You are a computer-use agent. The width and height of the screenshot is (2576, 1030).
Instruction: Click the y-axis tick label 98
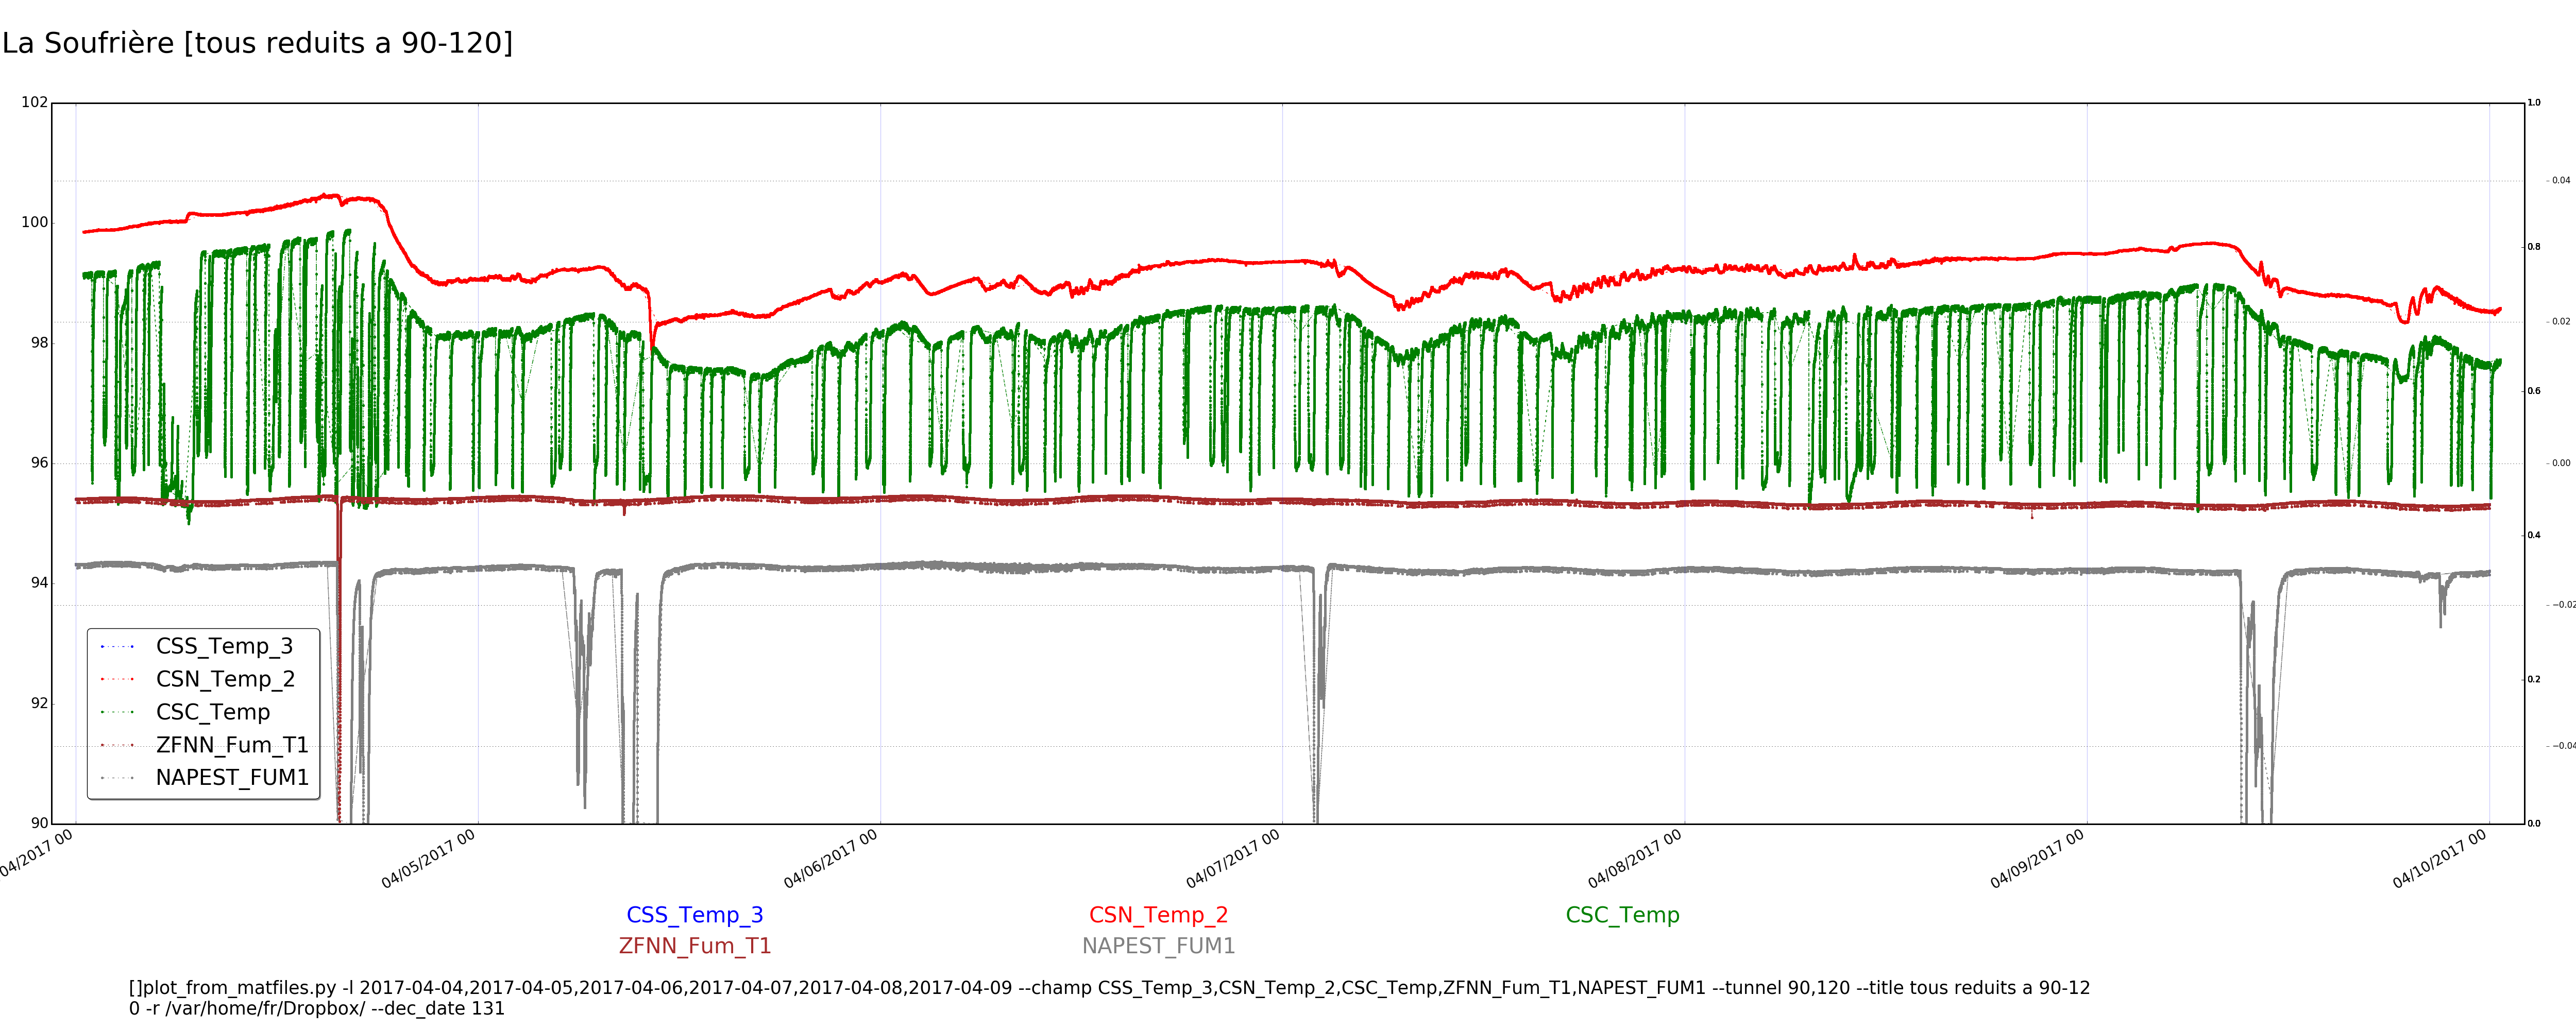[x=39, y=342]
